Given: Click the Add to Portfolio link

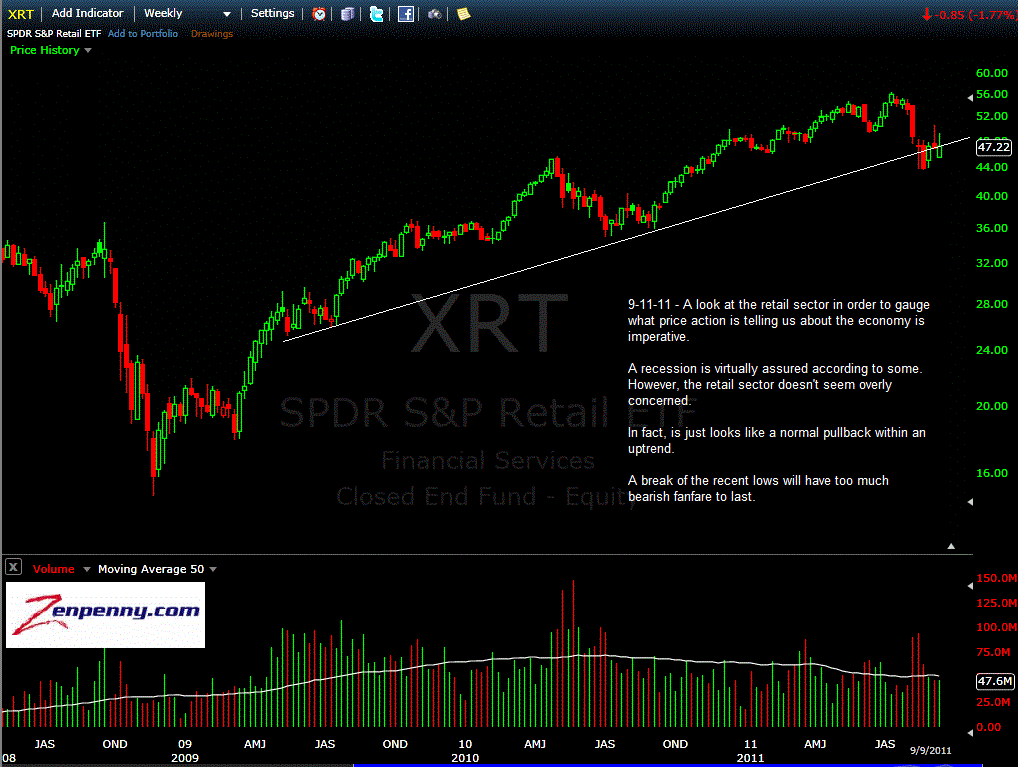Looking at the screenshot, I should [143, 34].
